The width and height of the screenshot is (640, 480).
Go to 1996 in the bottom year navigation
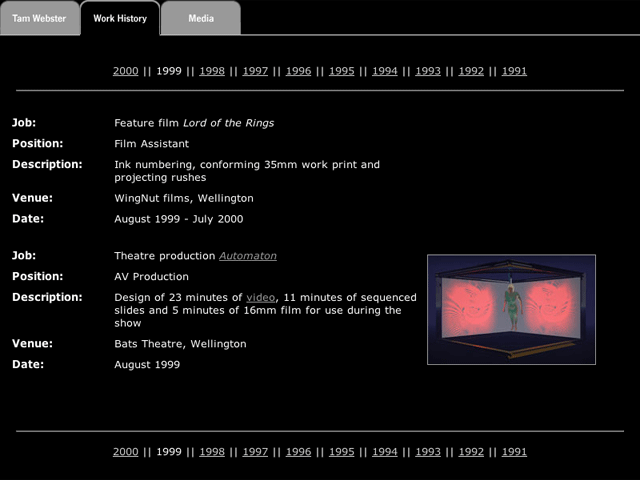click(x=298, y=452)
